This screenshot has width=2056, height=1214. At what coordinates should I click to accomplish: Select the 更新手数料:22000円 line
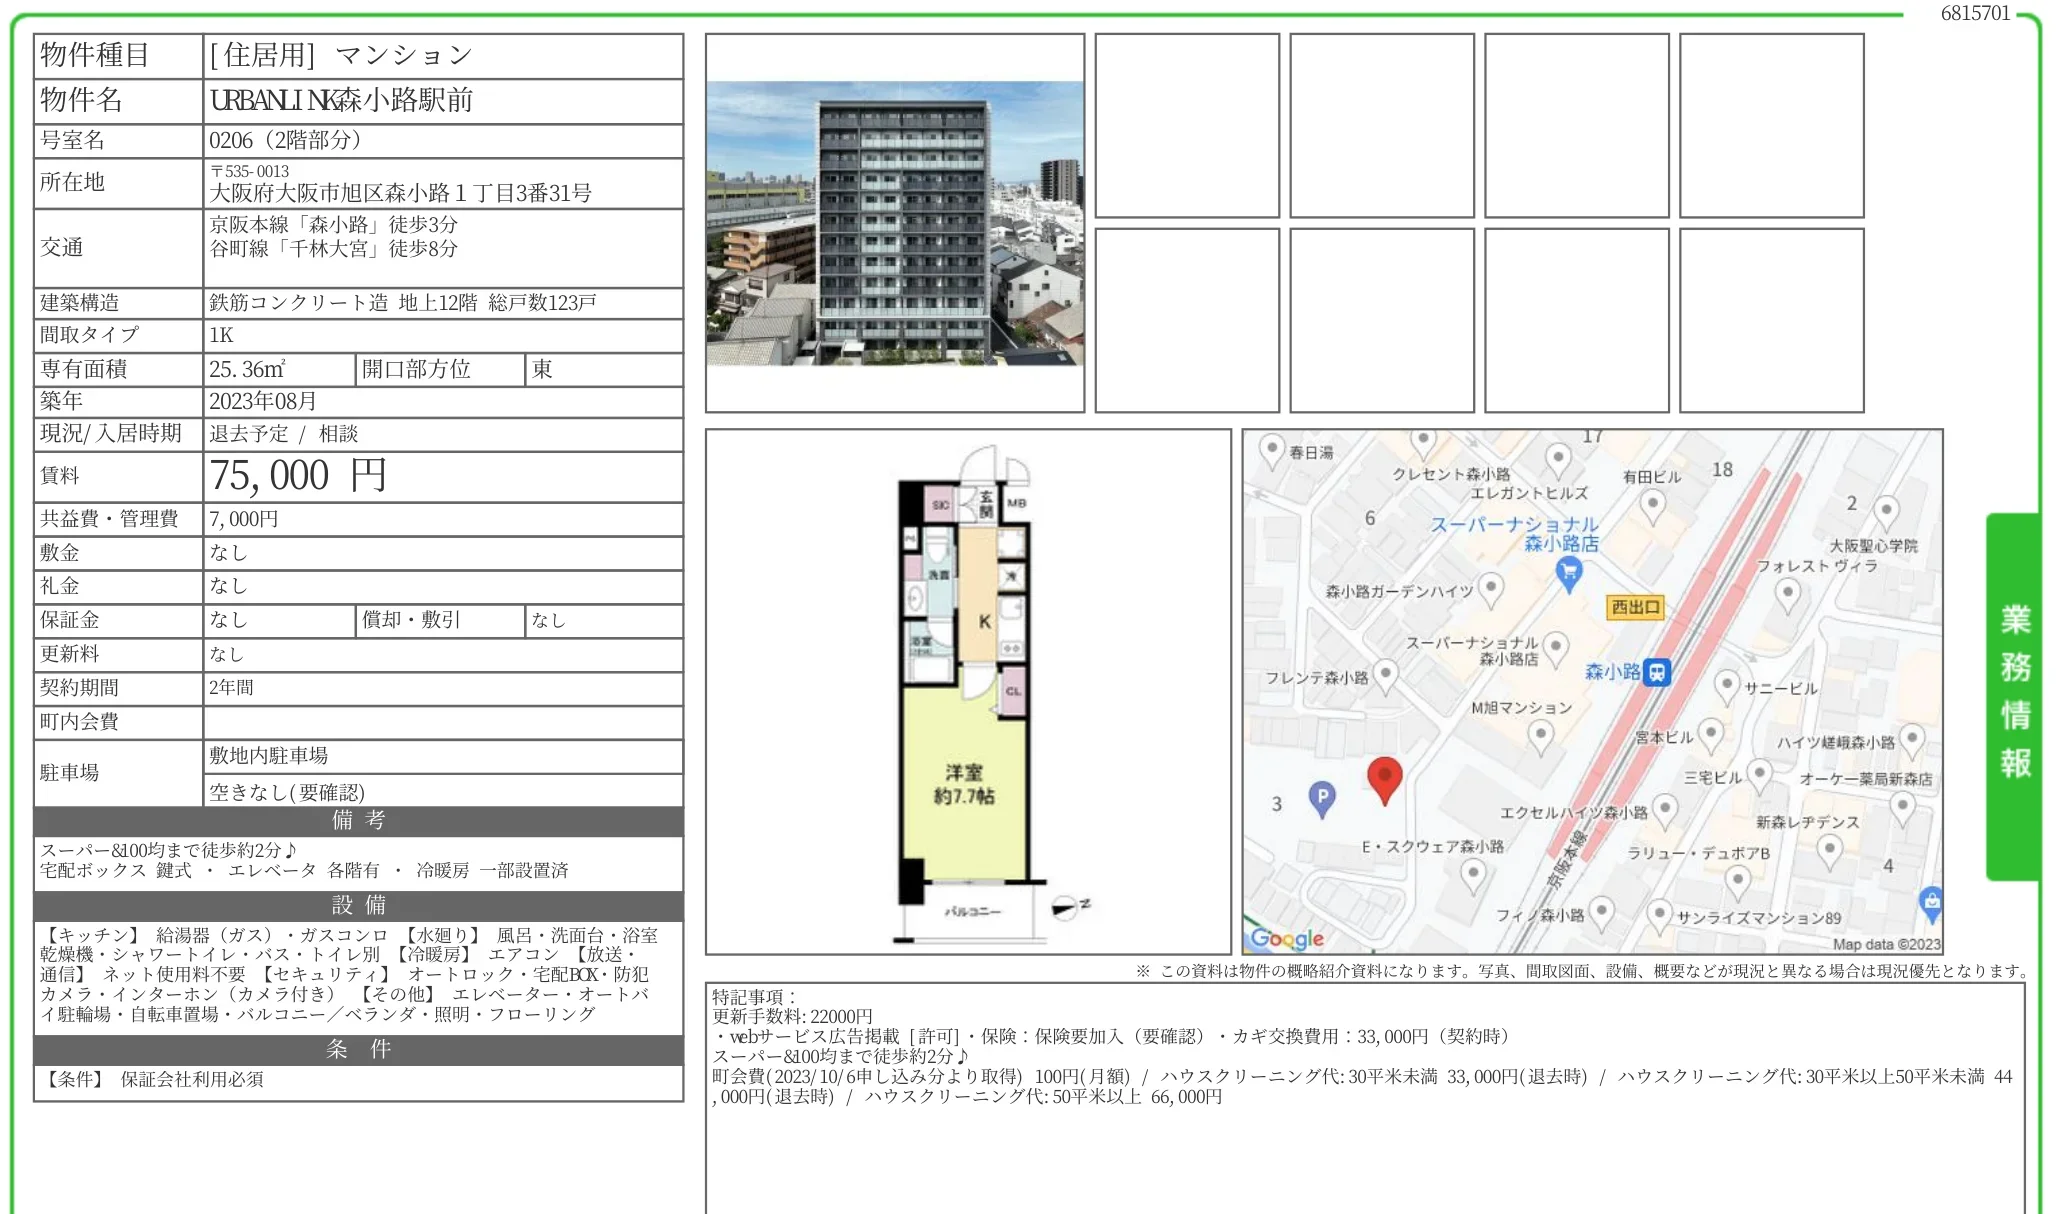click(x=792, y=1017)
